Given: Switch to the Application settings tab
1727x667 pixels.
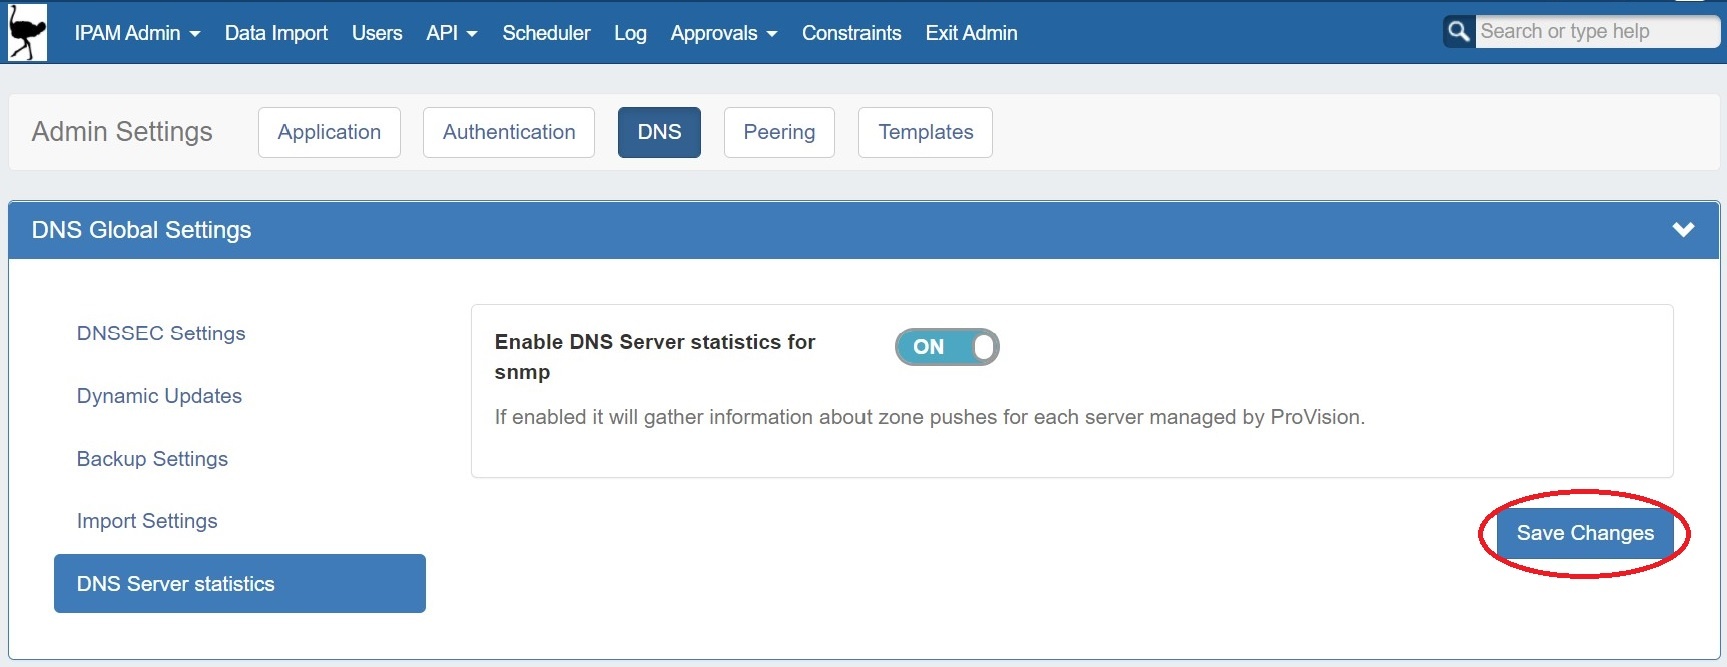Looking at the screenshot, I should click(x=329, y=132).
